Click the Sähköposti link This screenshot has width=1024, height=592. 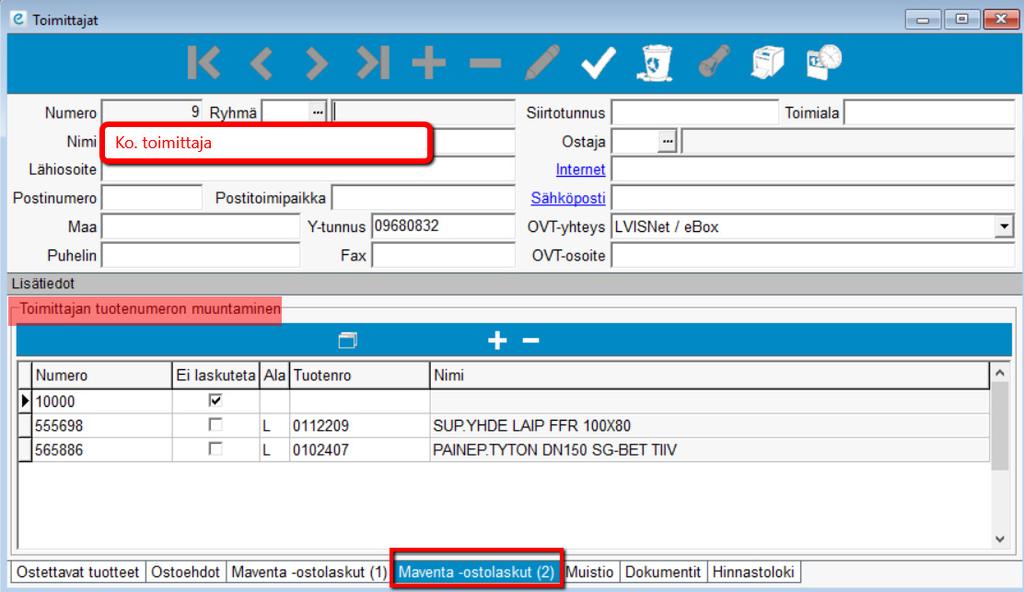point(568,198)
